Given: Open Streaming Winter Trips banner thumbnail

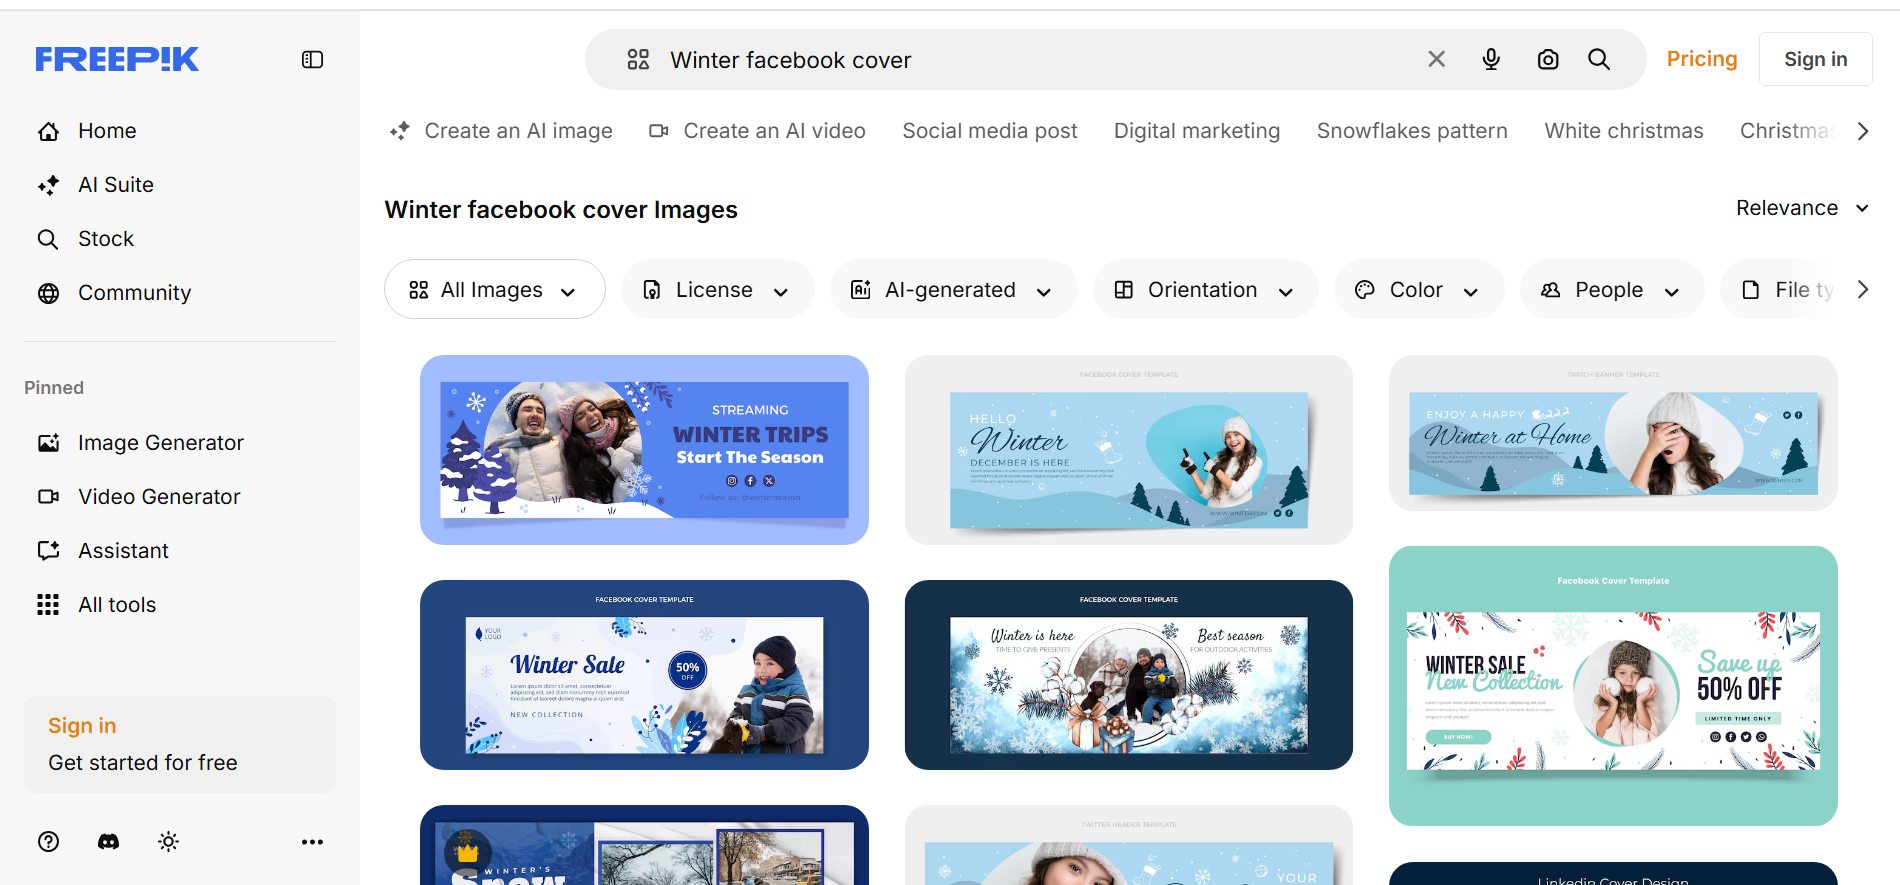Looking at the screenshot, I should click(644, 450).
